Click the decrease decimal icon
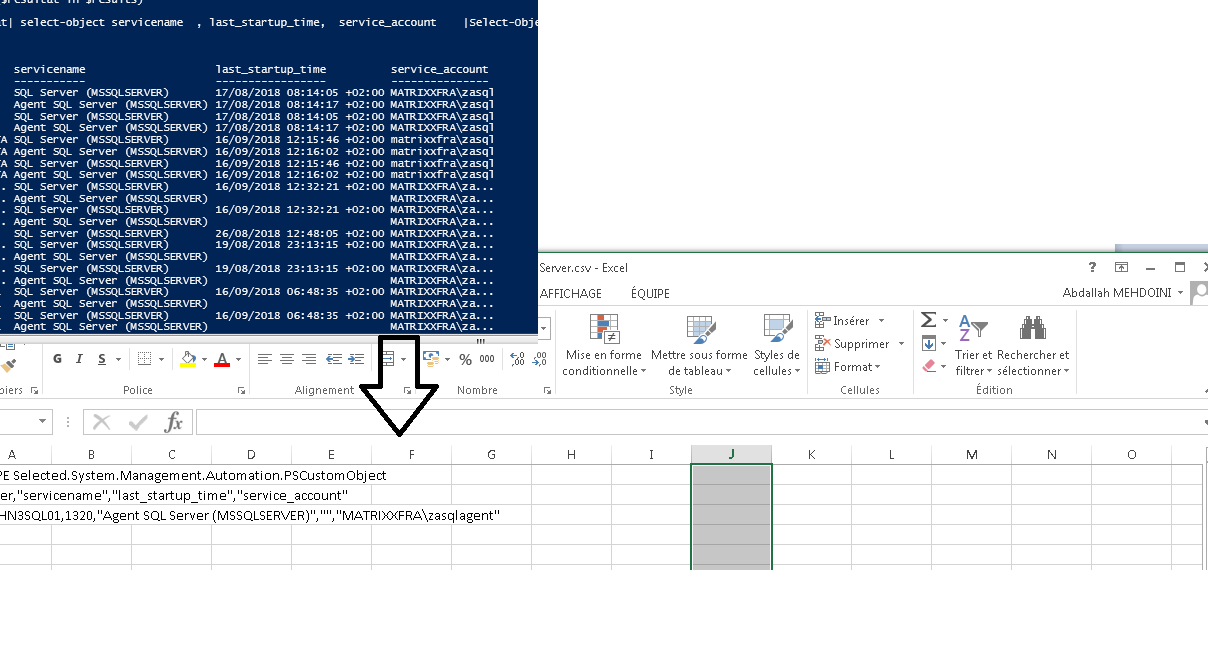Viewport: 1208px width, 648px height. (x=541, y=360)
